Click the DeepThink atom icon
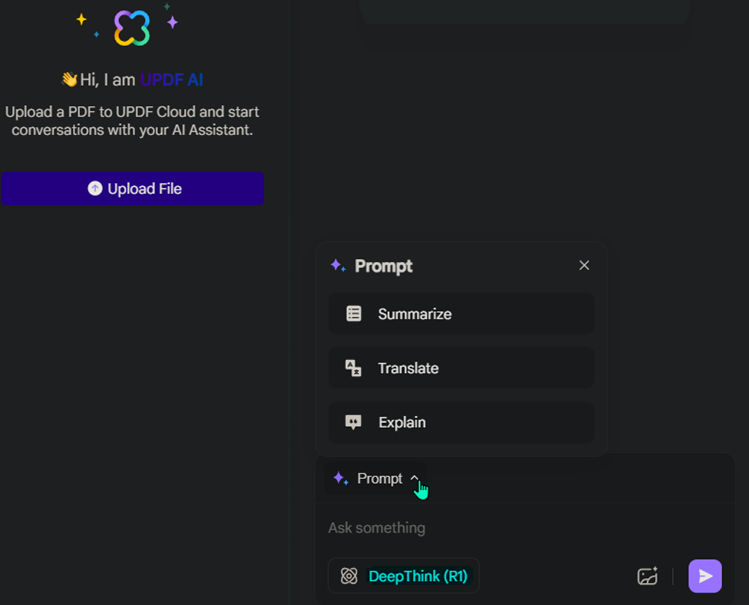749x605 pixels. pos(349,576)
